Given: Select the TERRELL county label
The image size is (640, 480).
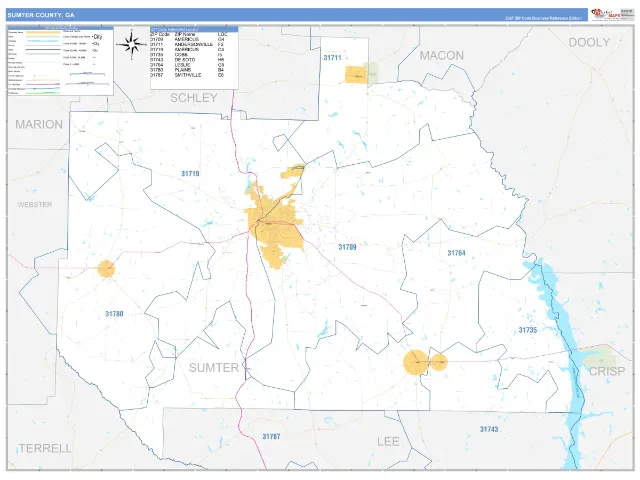Looking at the screenshot, I should point(45,448).
